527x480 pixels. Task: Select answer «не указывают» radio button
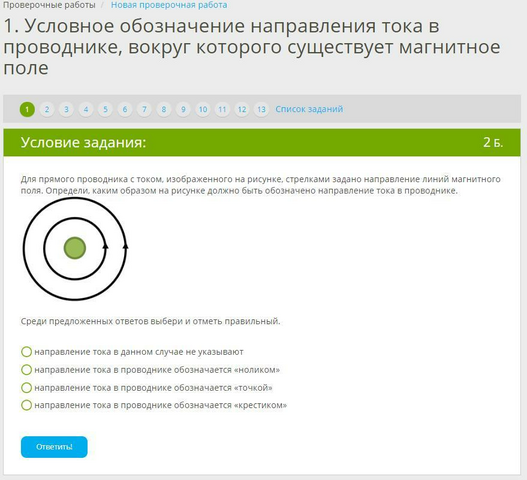(x=27, y=352)
